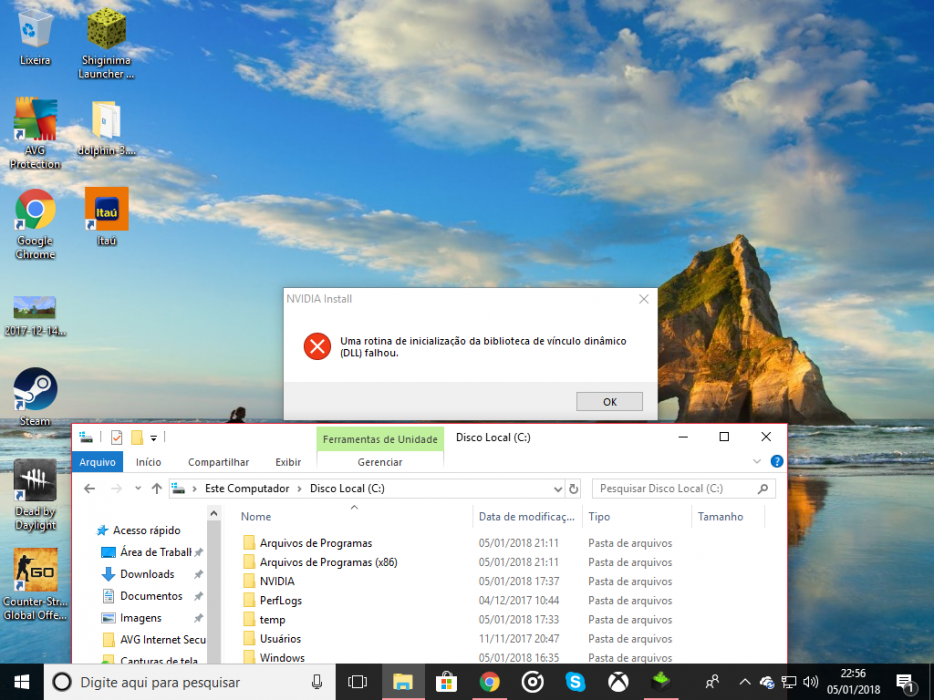
Task: Click Disco Local (C:) in address bar
Action: tap(347, 489)
